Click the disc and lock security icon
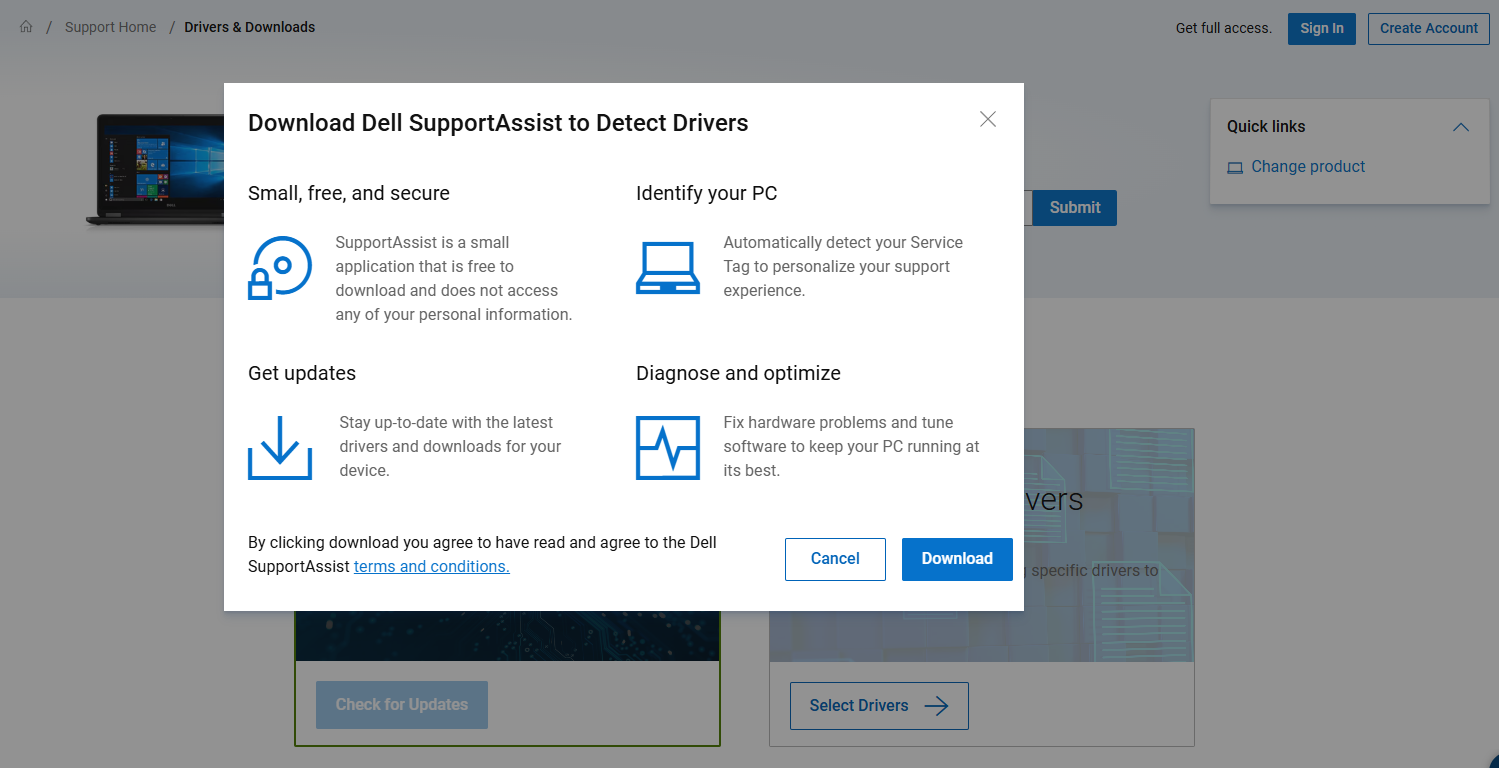Viewport: 1499px width, 768px height. tap(280, 268)
